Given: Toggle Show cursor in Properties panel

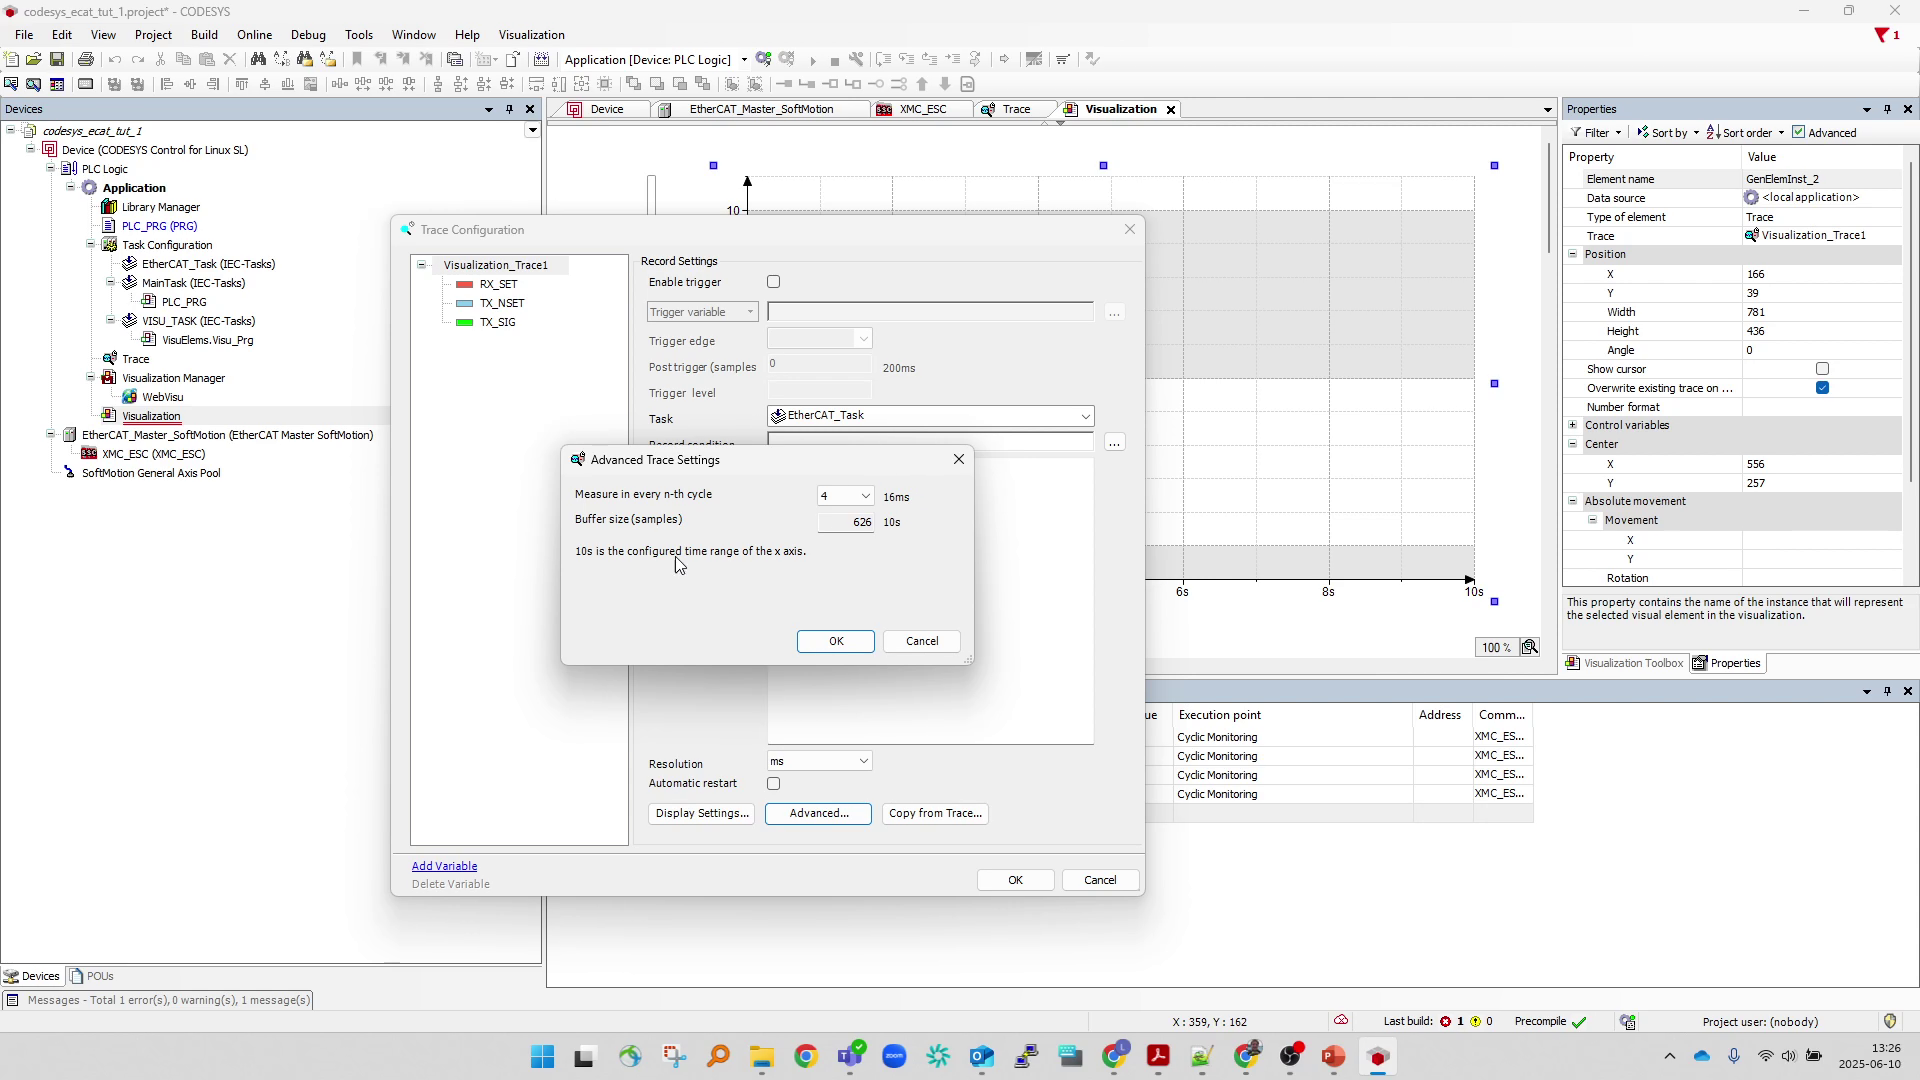Looking at the screenshot, I should (x=1823, y=369).
